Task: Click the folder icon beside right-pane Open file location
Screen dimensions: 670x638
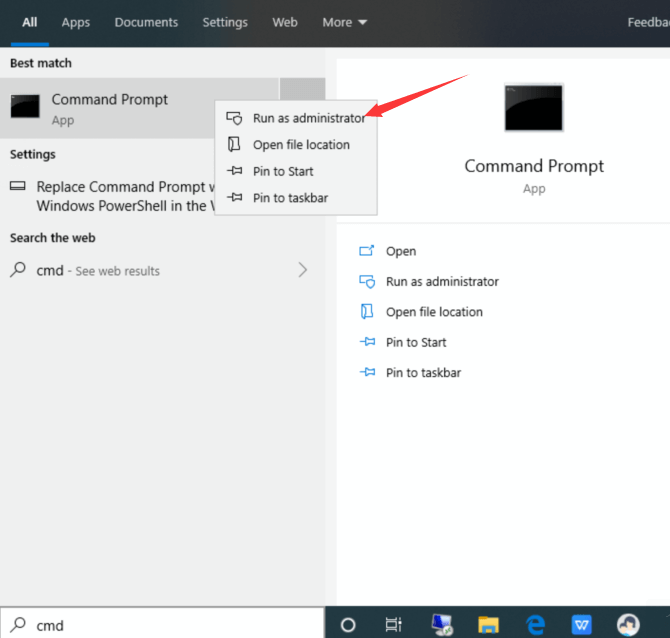Action: (x=367, y=312)
